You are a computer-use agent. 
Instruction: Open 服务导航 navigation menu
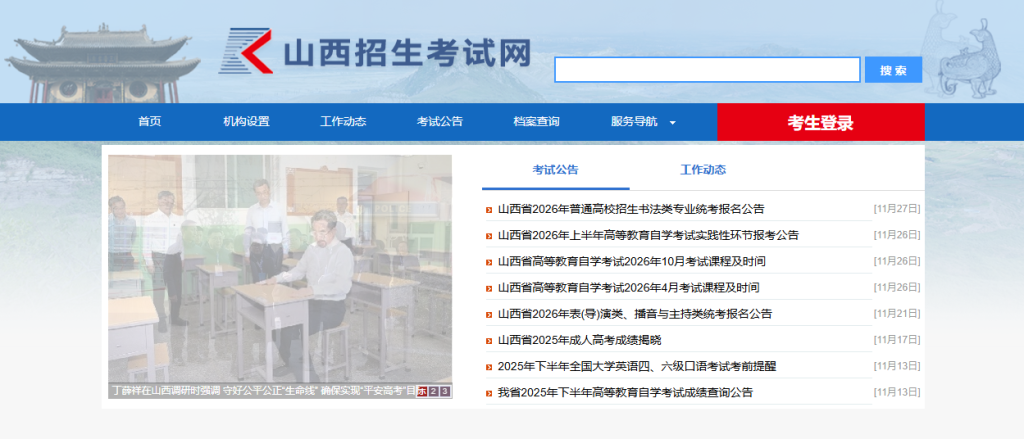point(634,122)
